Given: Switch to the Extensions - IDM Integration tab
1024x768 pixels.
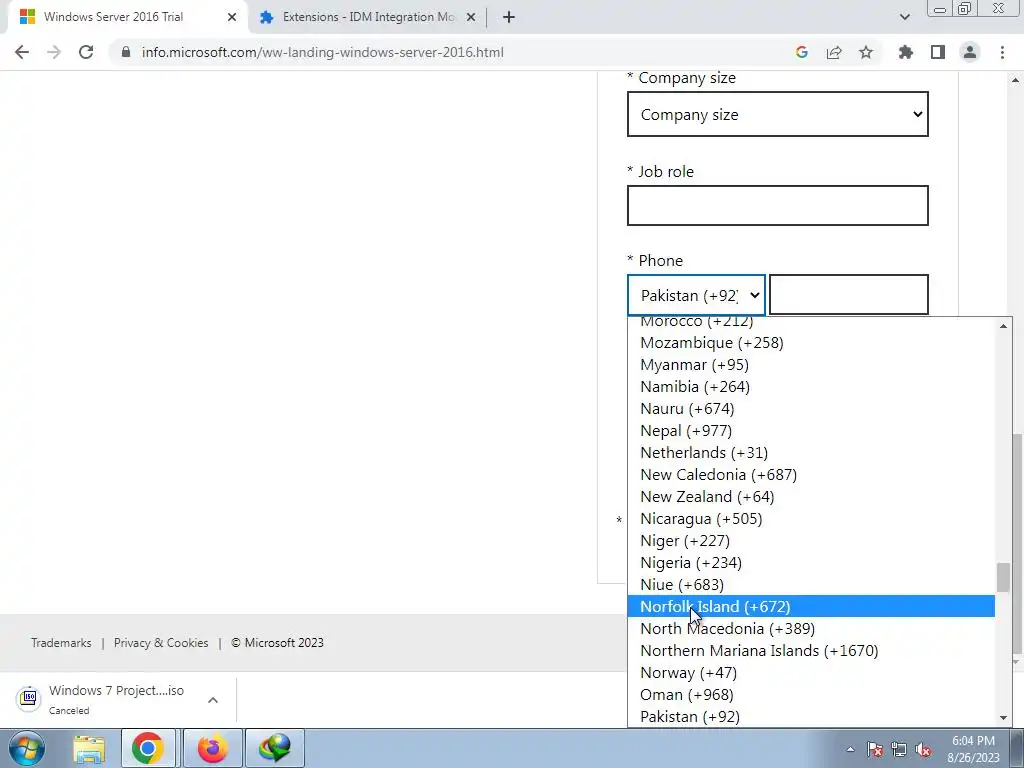Looking at the screenshot, I should click(x=368, y=17).
